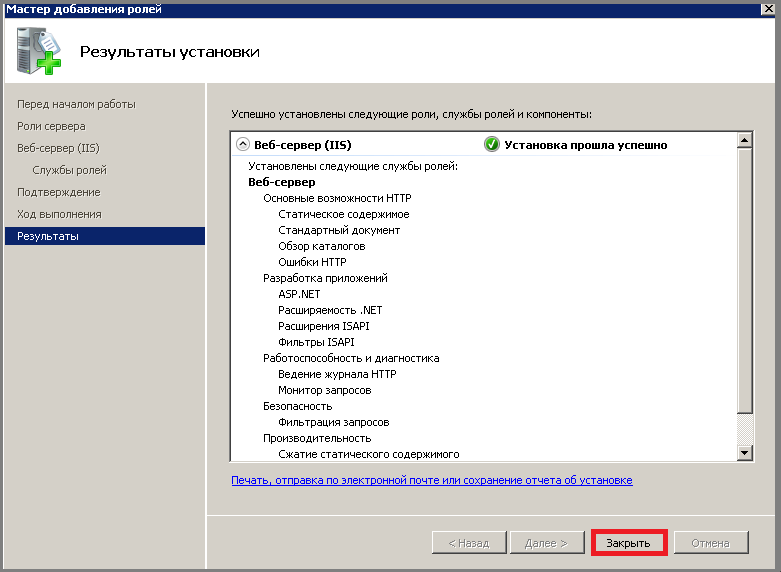The height and width of the screenshot is (572, 781).
Task: Select the Службы ролей step
Action: coord(69,170)
